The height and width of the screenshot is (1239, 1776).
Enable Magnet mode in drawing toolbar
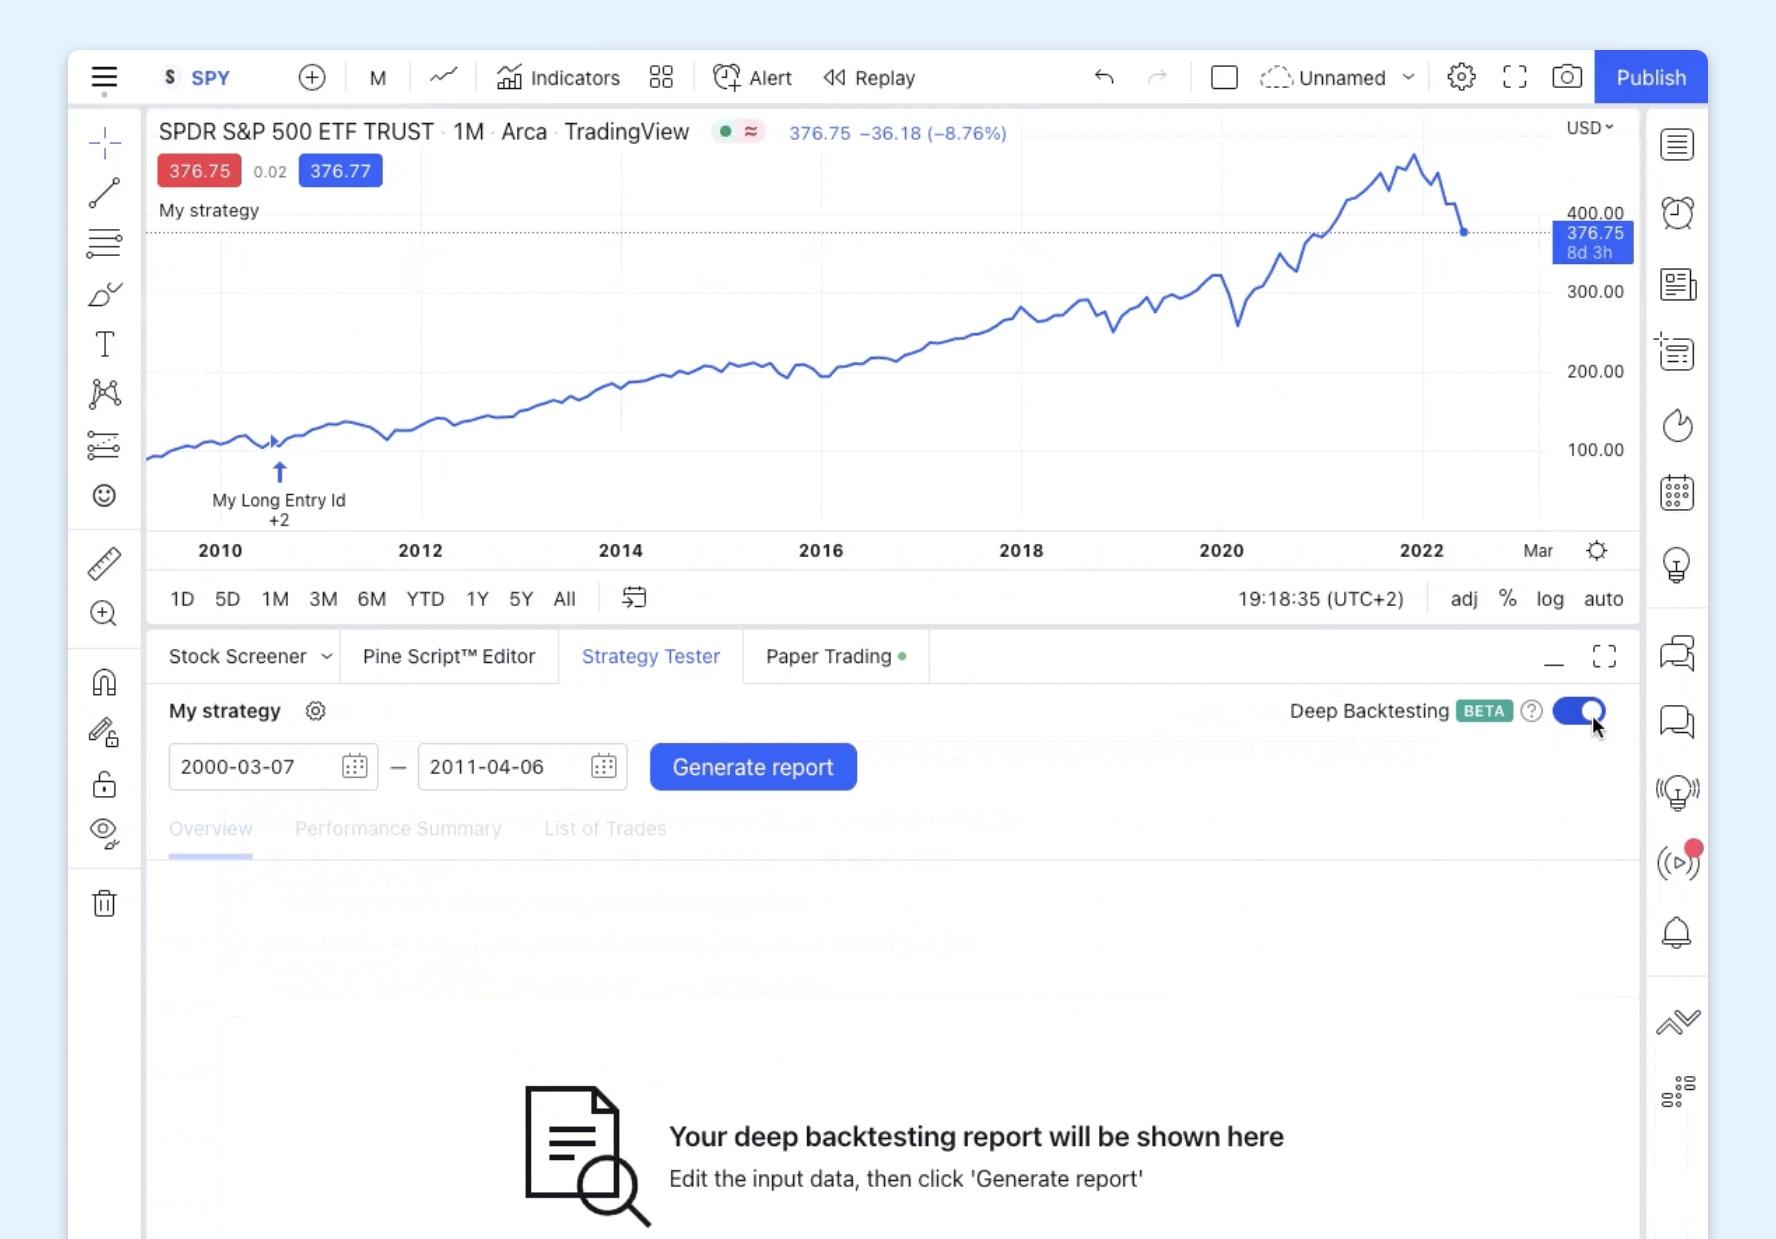104,683
